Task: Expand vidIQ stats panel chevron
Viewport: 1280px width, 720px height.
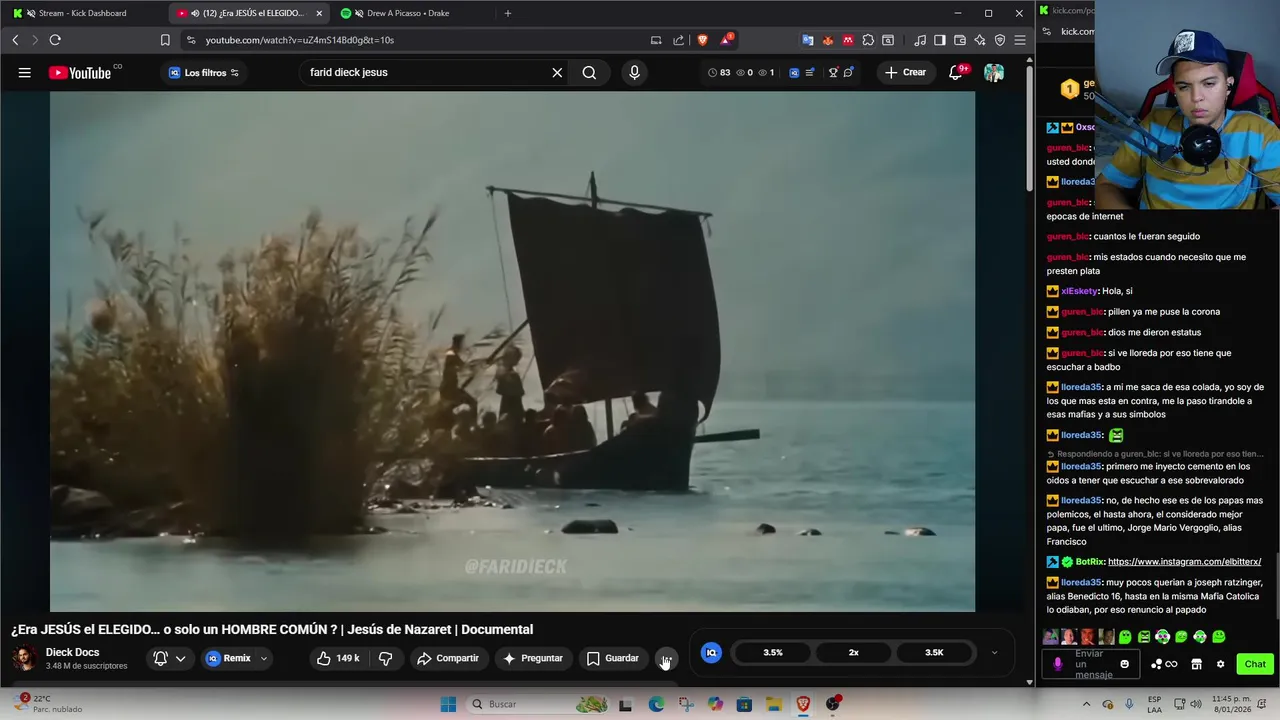Action: coord(994,652)
